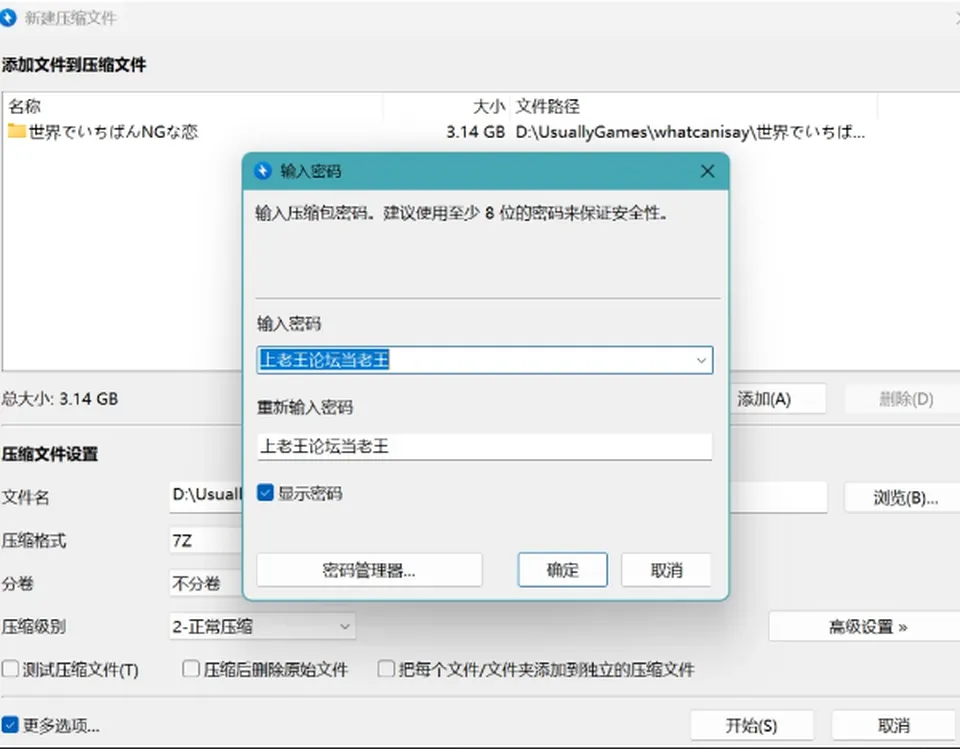The image size is (960, 749).
Task: Toggle the 更多选项 checkbox
Action: (10, 725)
